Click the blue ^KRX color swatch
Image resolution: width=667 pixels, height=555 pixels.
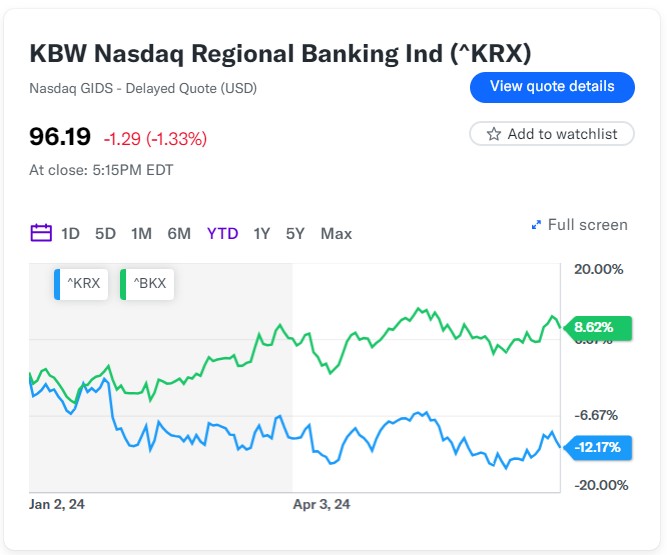[x=57, y=284]
